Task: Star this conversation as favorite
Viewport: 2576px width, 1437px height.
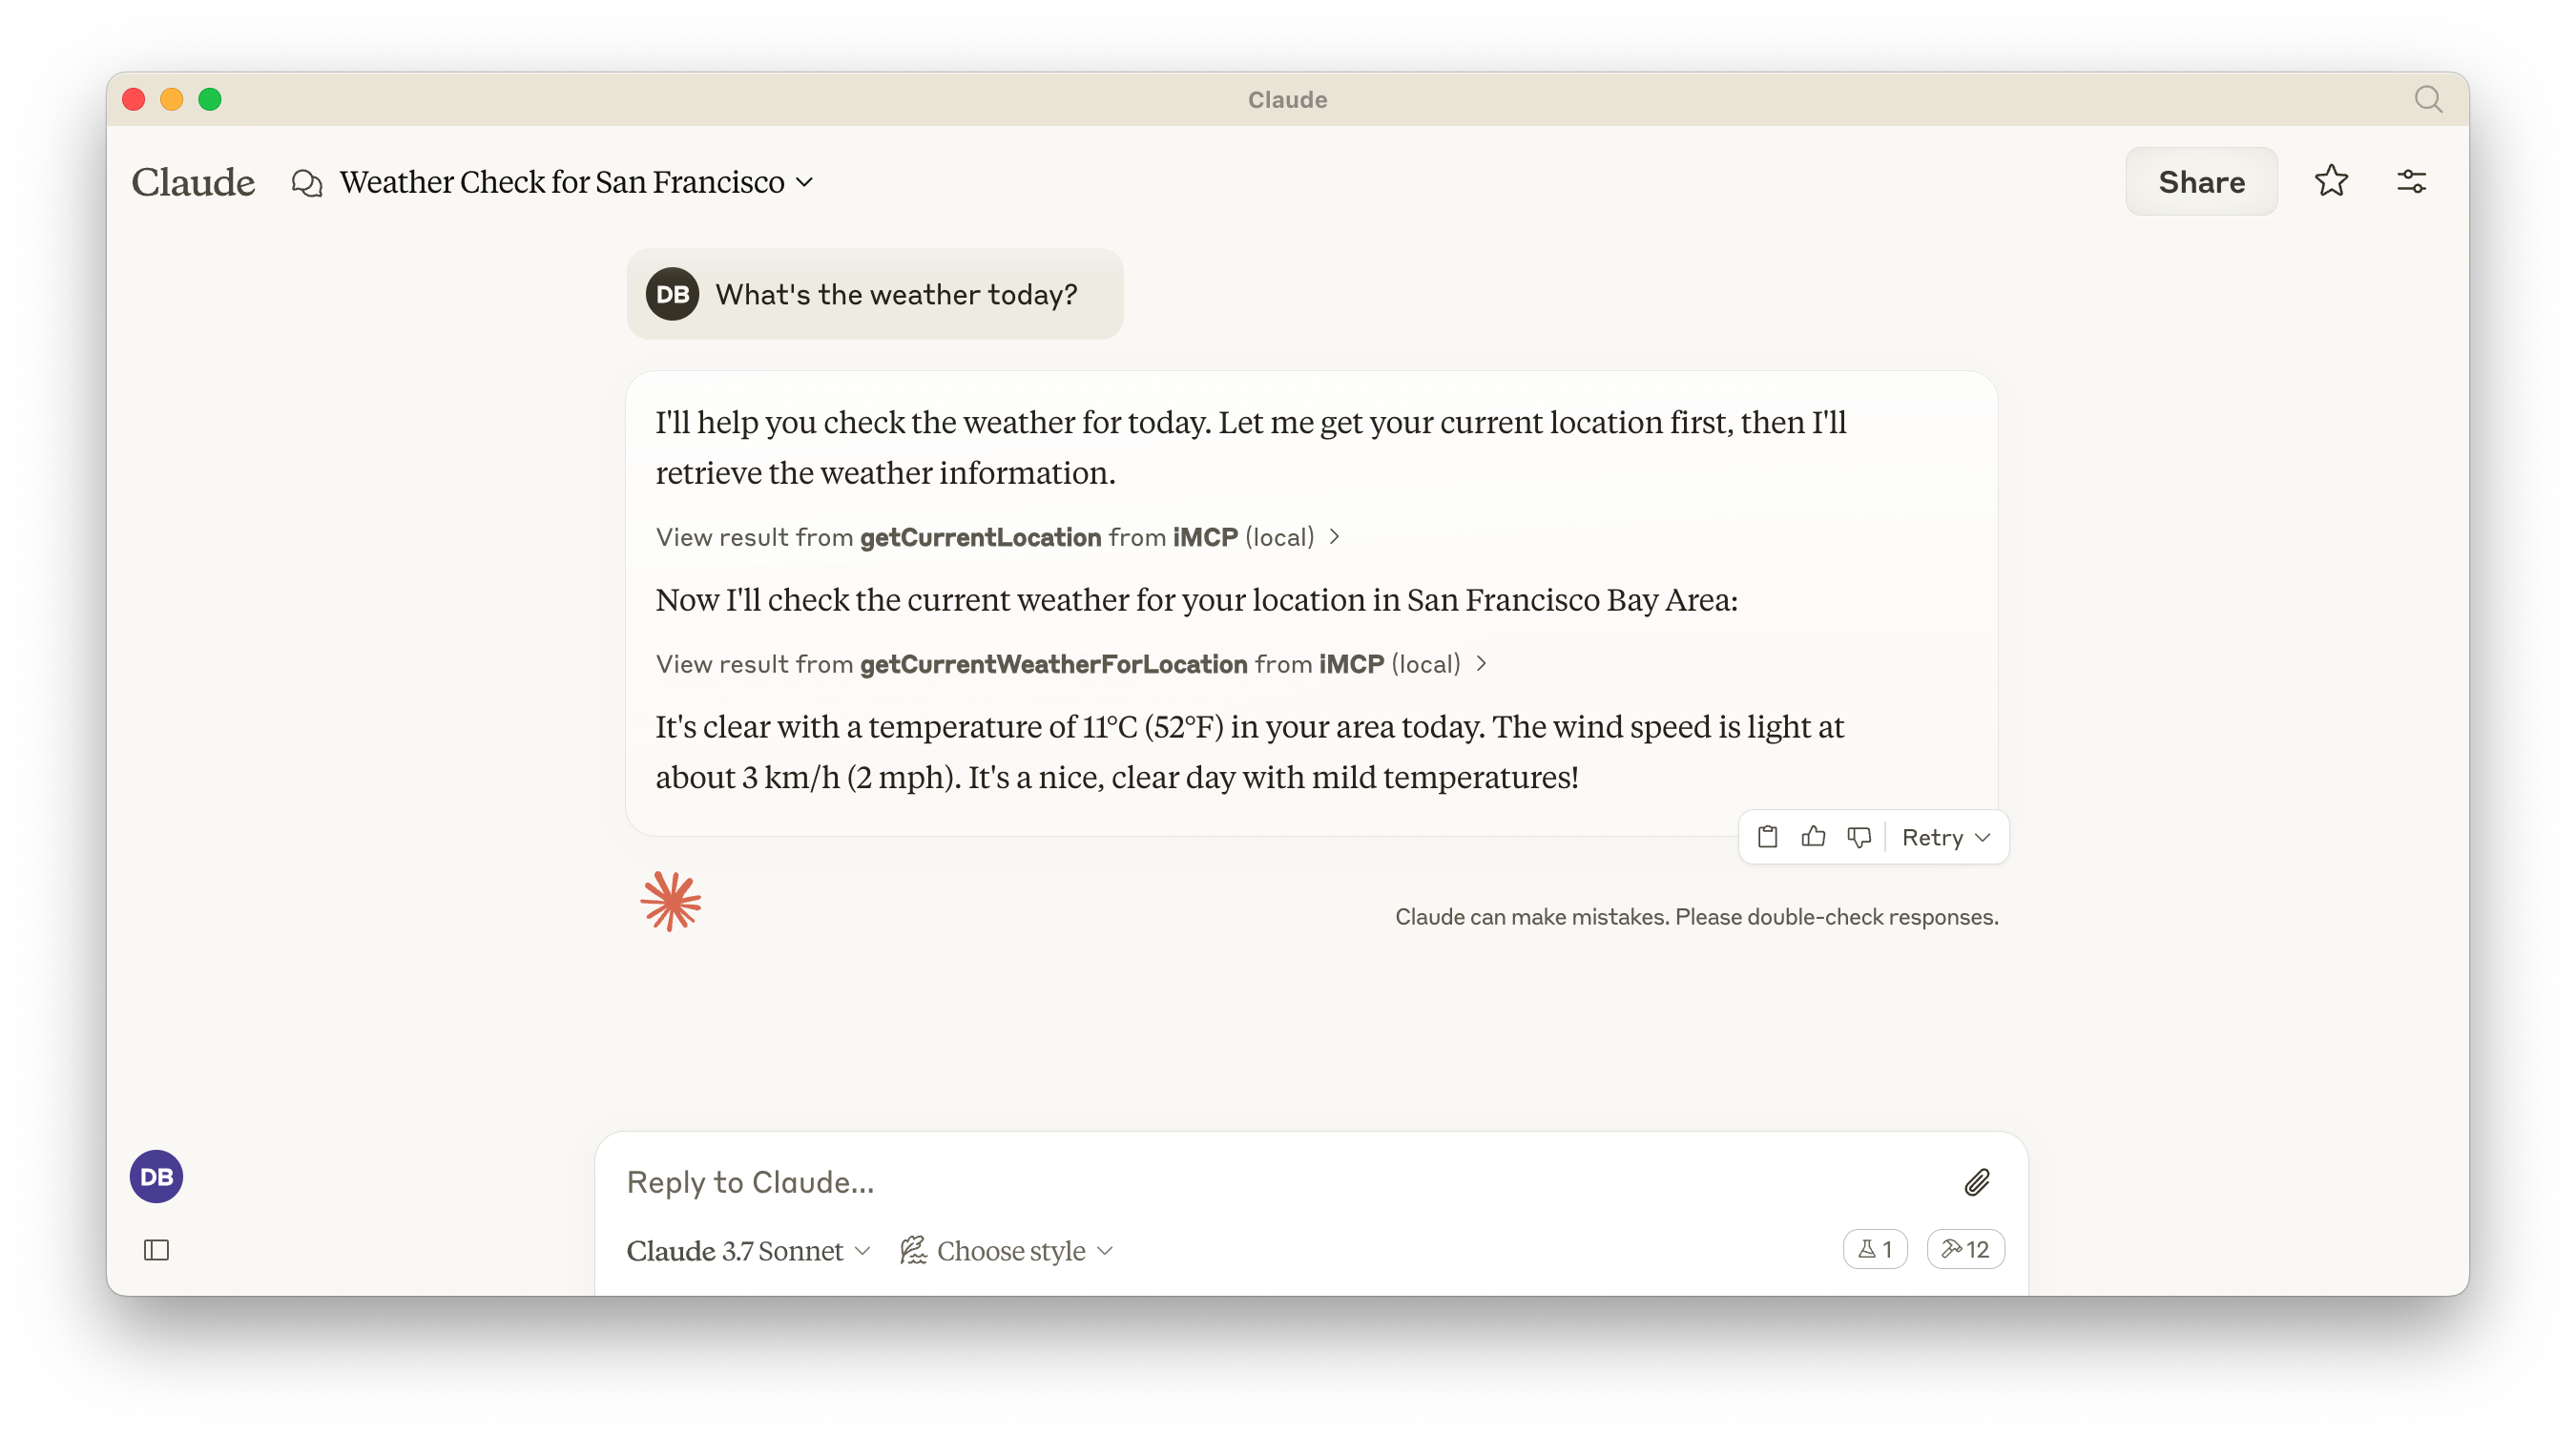Action: [2331, 181]
